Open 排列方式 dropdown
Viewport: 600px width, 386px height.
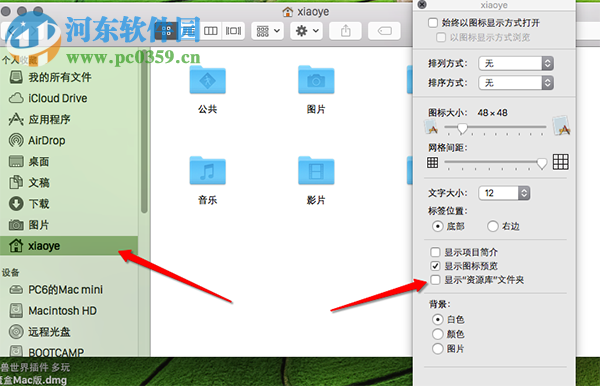pyautogui.click(x=516, y=63)
